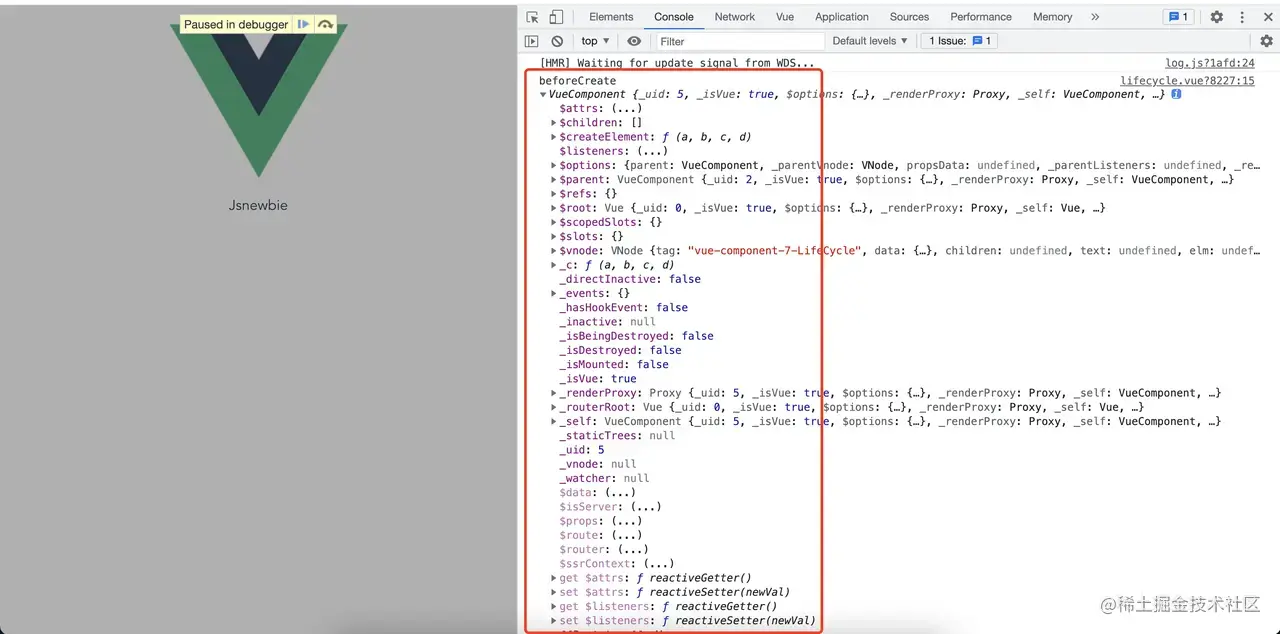The height and width of the screenshot is (634, 1280).
Task: Expand the set $attrs reactiveSetter
Action: [x=554, y=592]
